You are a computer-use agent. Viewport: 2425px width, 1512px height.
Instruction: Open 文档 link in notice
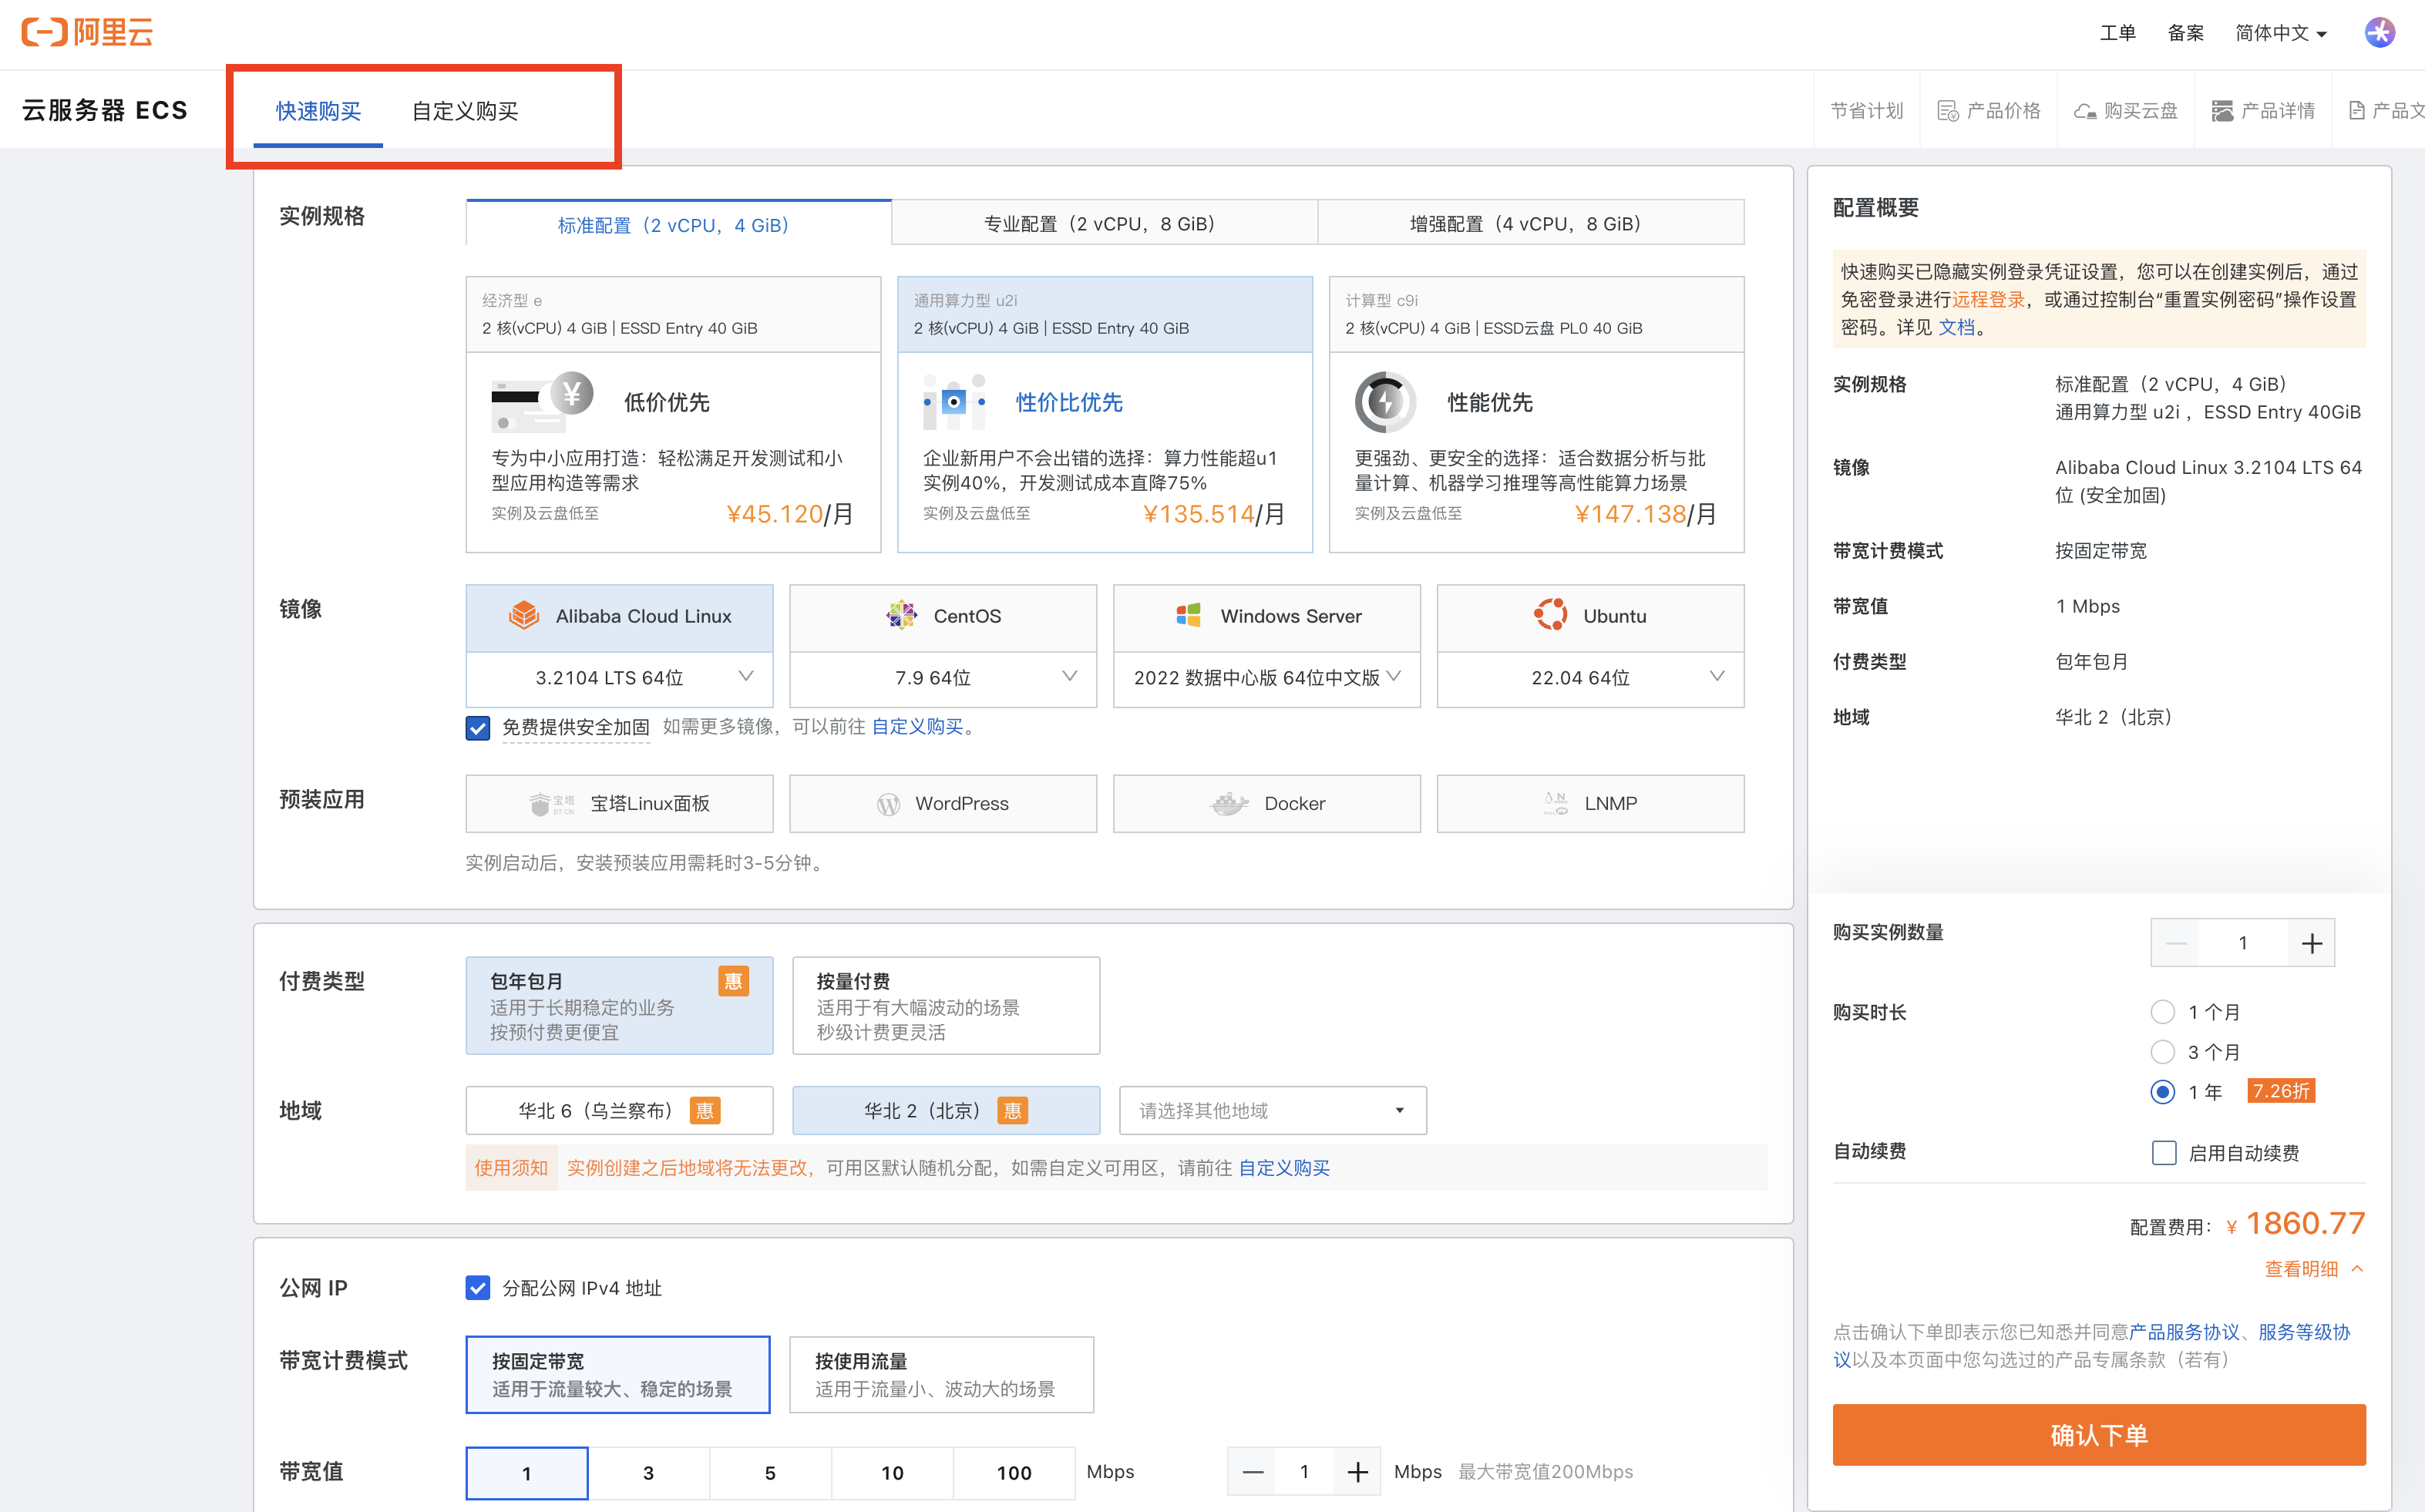[1957, 328]
